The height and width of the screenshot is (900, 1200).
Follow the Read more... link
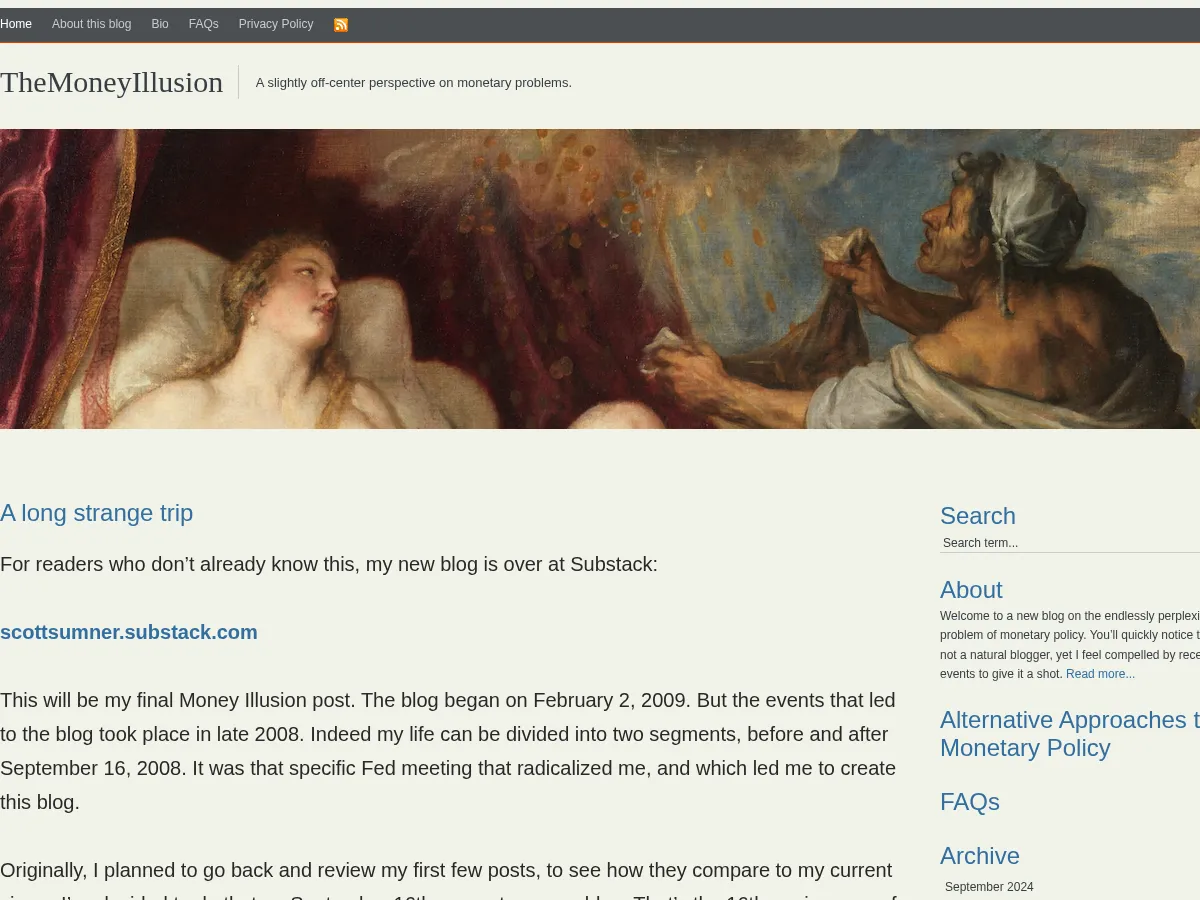pyautogui.click(x=1100, y=674)
